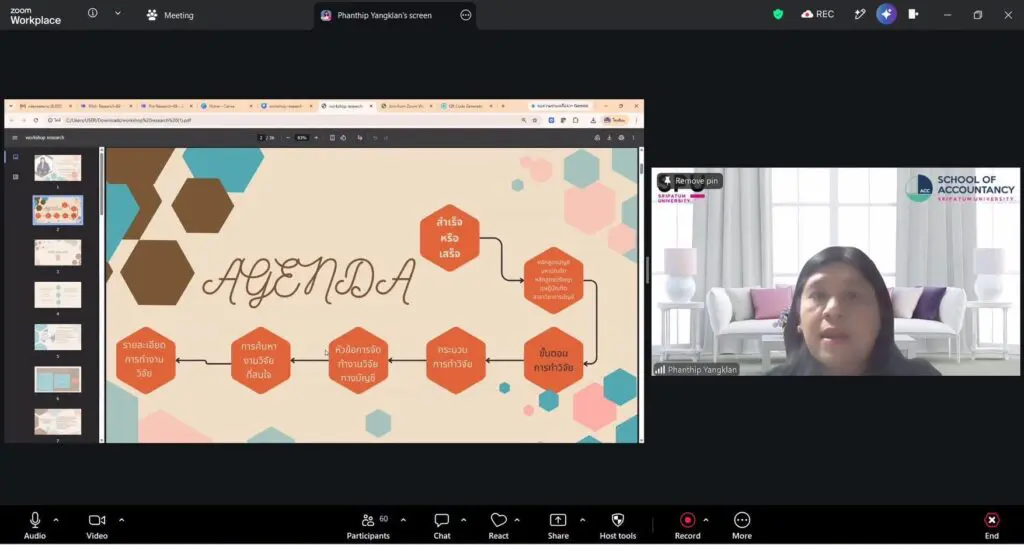Open options menu on shared screen tab
The image size is (1024, 545).
(x=466, y=15)
